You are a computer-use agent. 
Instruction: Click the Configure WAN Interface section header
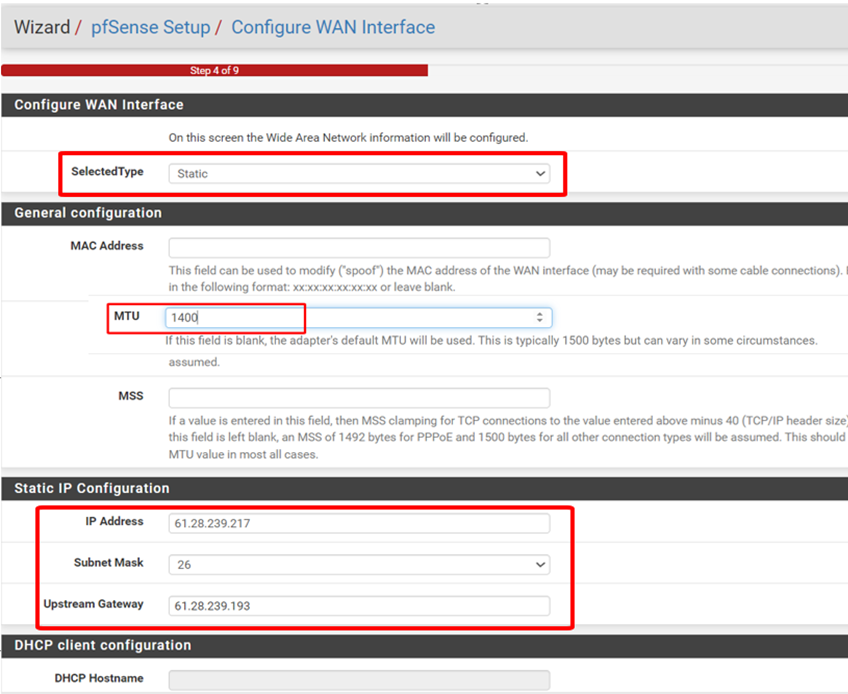coord(99,105)
